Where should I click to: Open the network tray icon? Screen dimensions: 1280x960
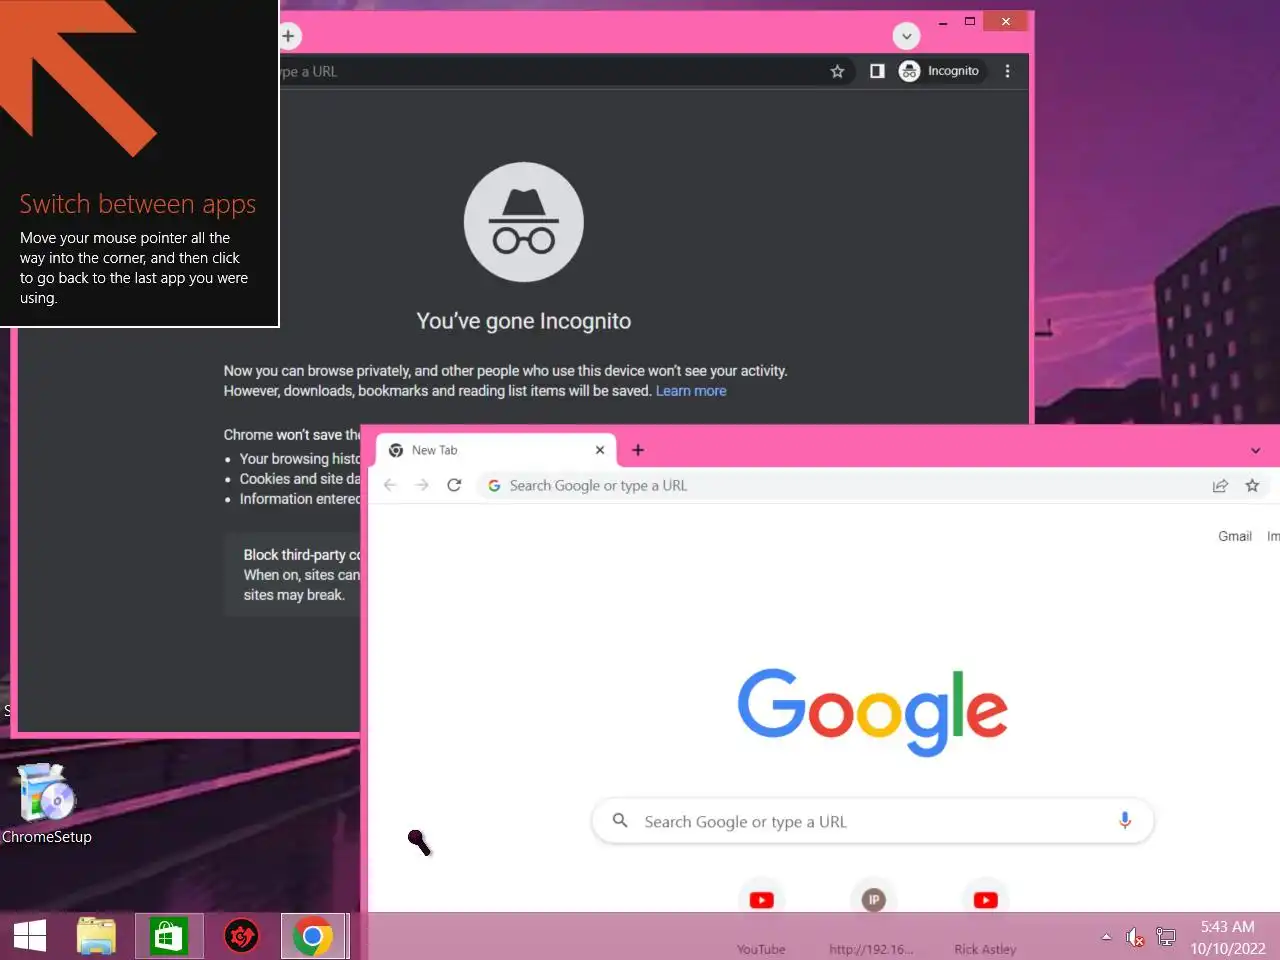point(1166,937)
